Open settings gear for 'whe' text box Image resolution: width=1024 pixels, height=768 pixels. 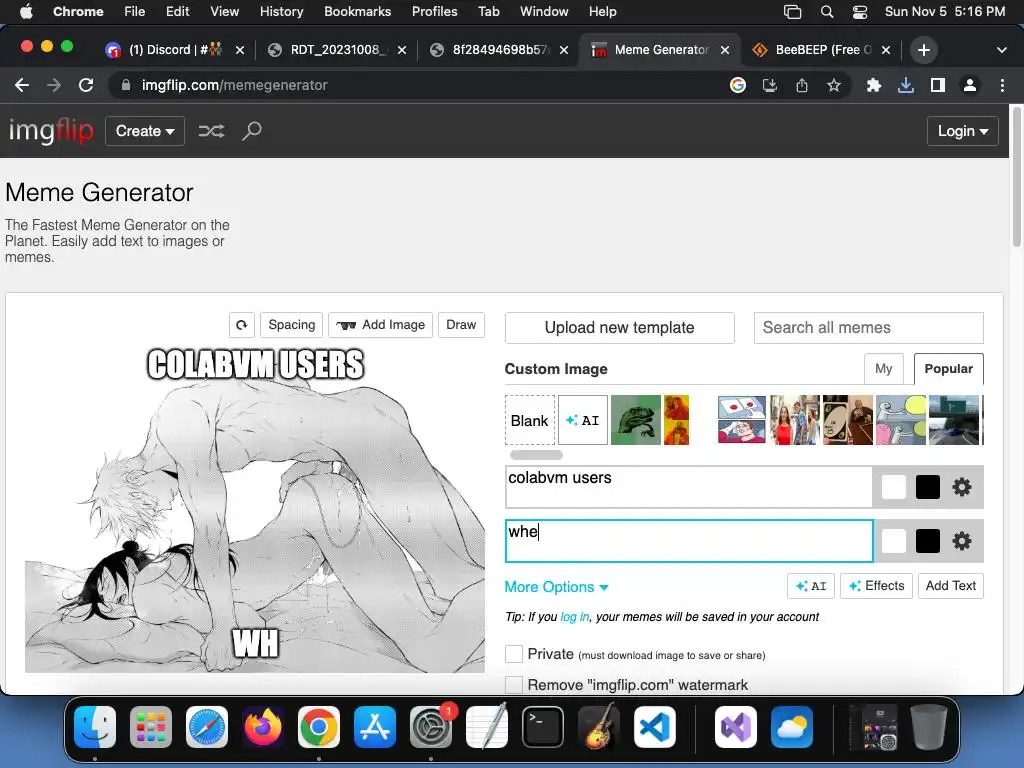(x=961, y=541)
